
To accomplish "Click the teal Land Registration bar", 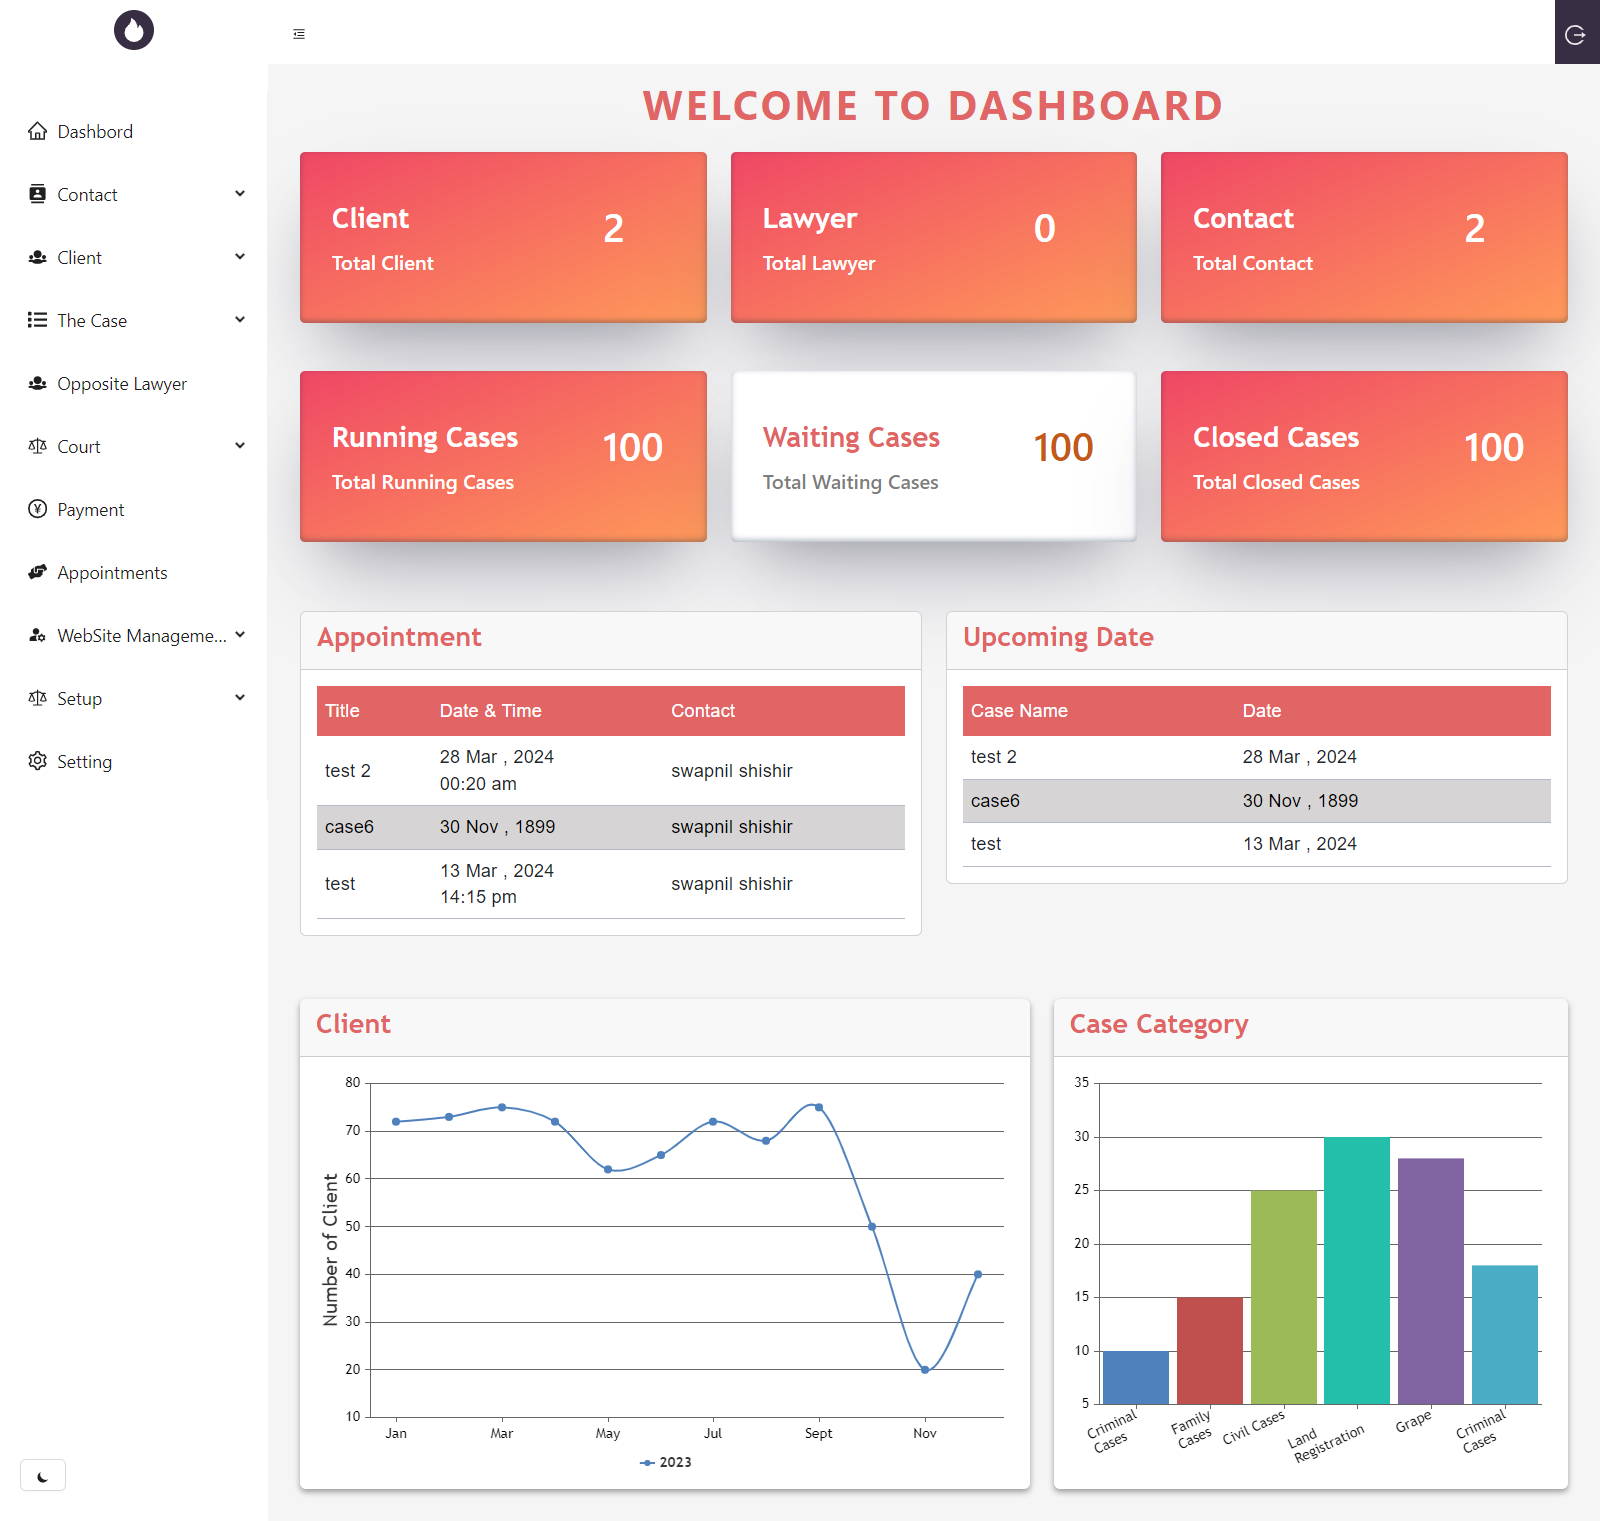I will [1356, 1270].
